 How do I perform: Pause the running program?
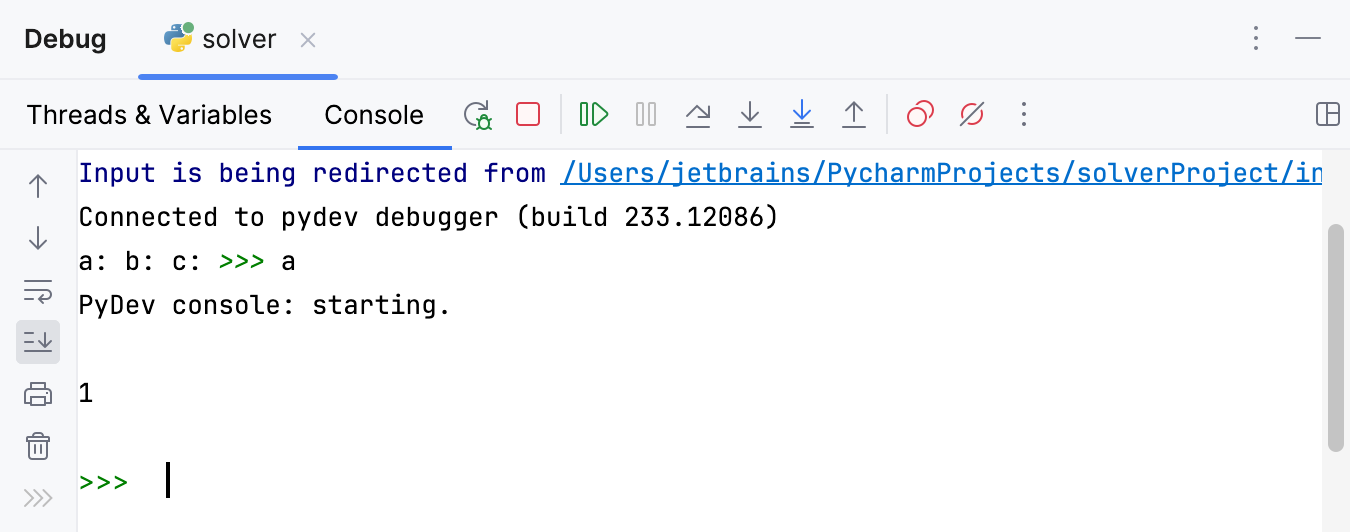click(646, 115)
